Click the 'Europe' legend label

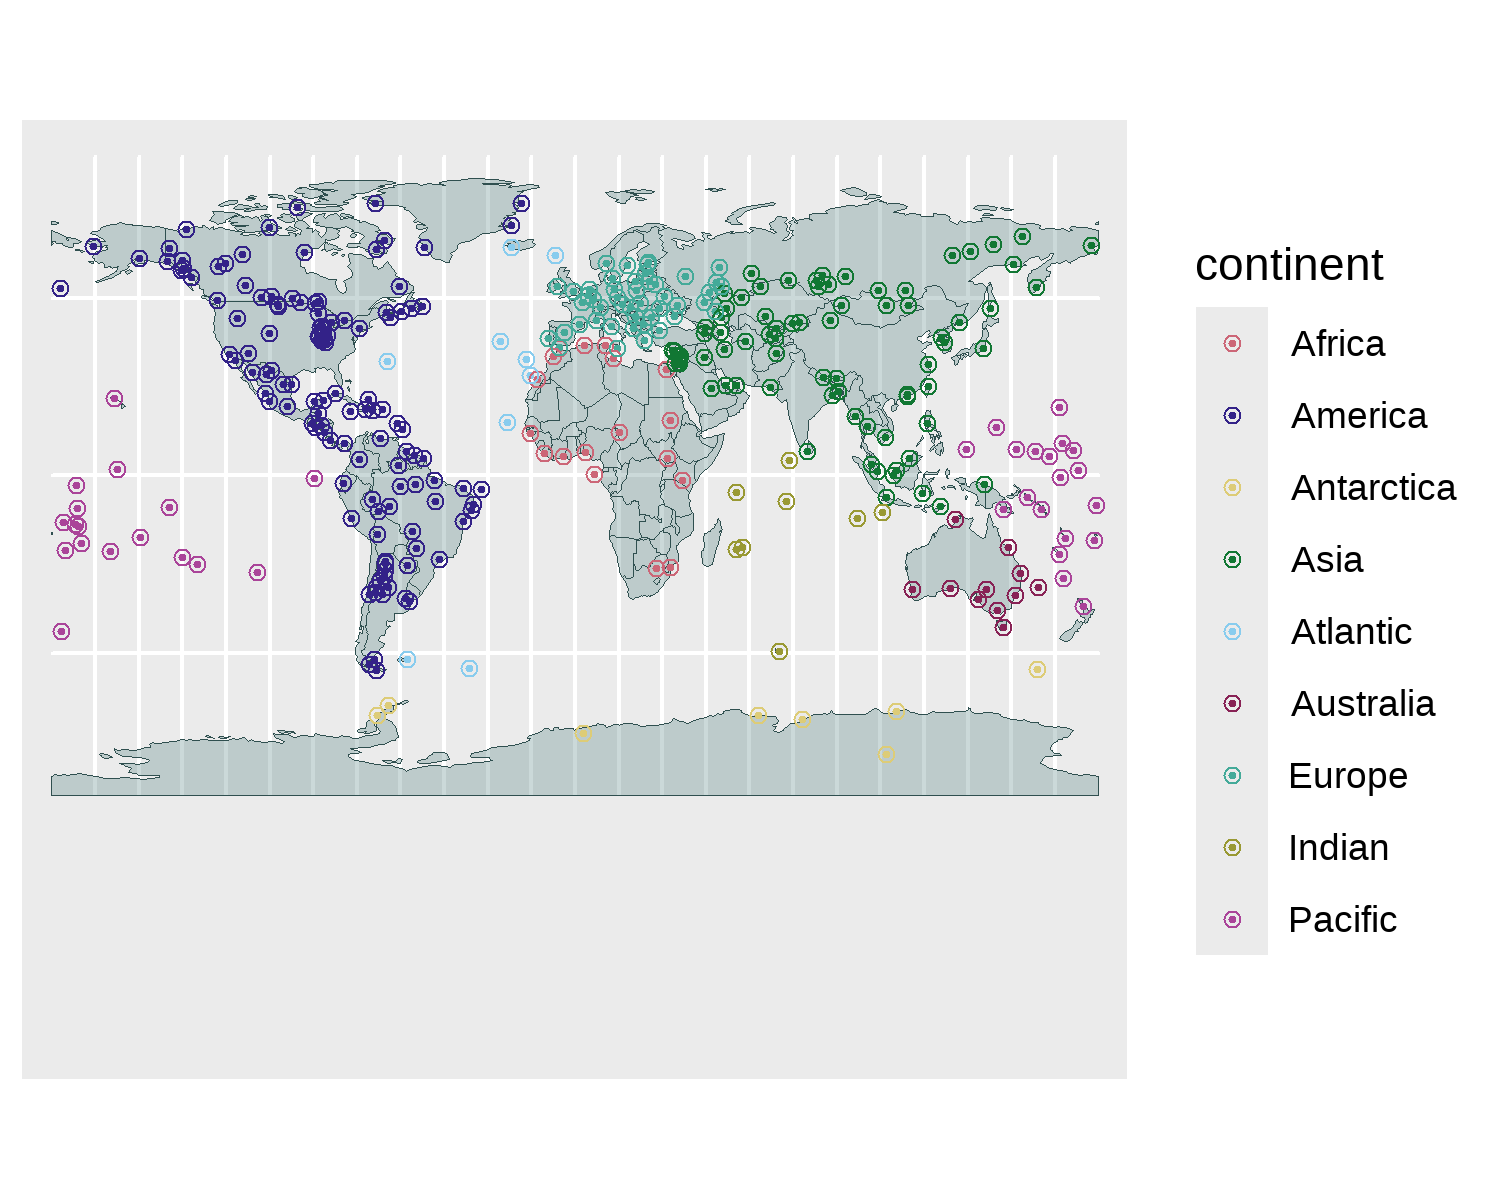pyautogui.click(x=1348, y=776)
